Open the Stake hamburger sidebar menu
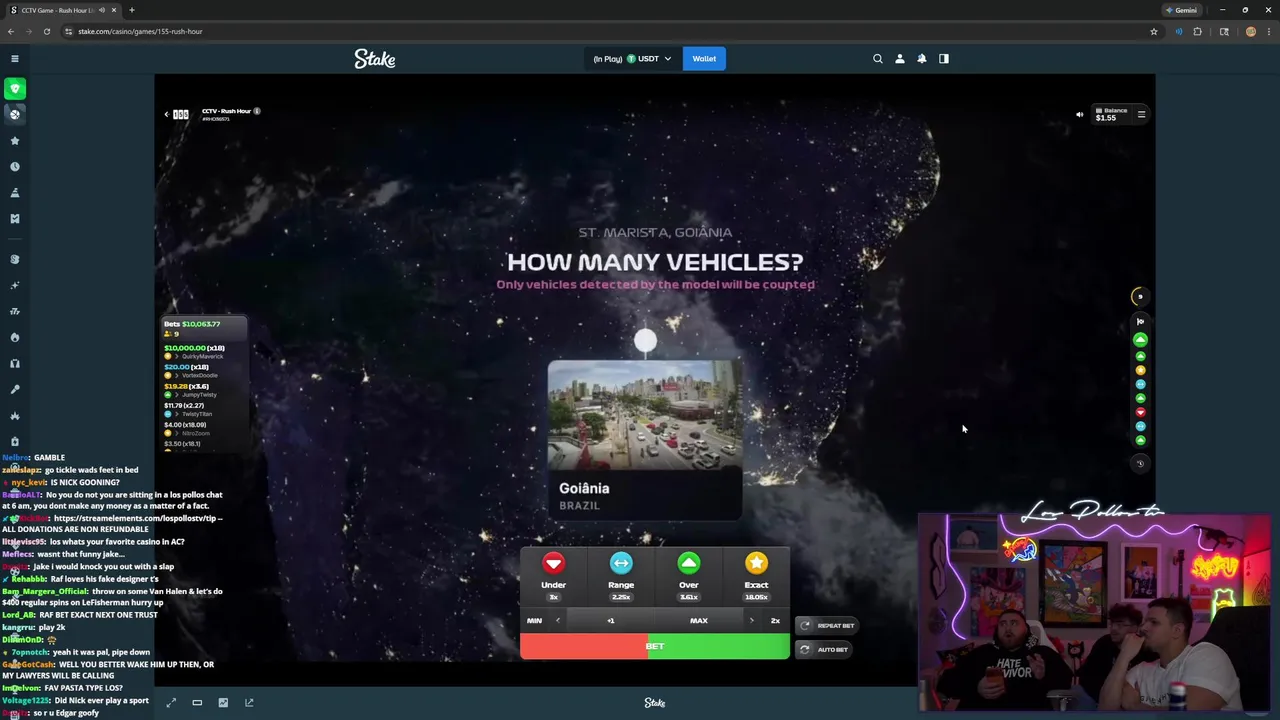The image size is (1280, 720). point(15,59)
